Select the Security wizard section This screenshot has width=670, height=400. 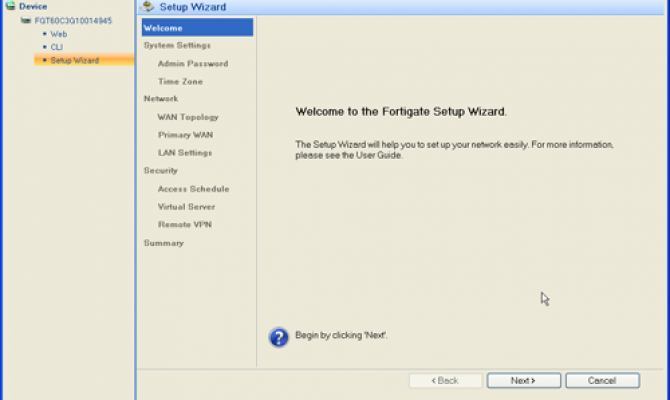click(x=161, y=171)
